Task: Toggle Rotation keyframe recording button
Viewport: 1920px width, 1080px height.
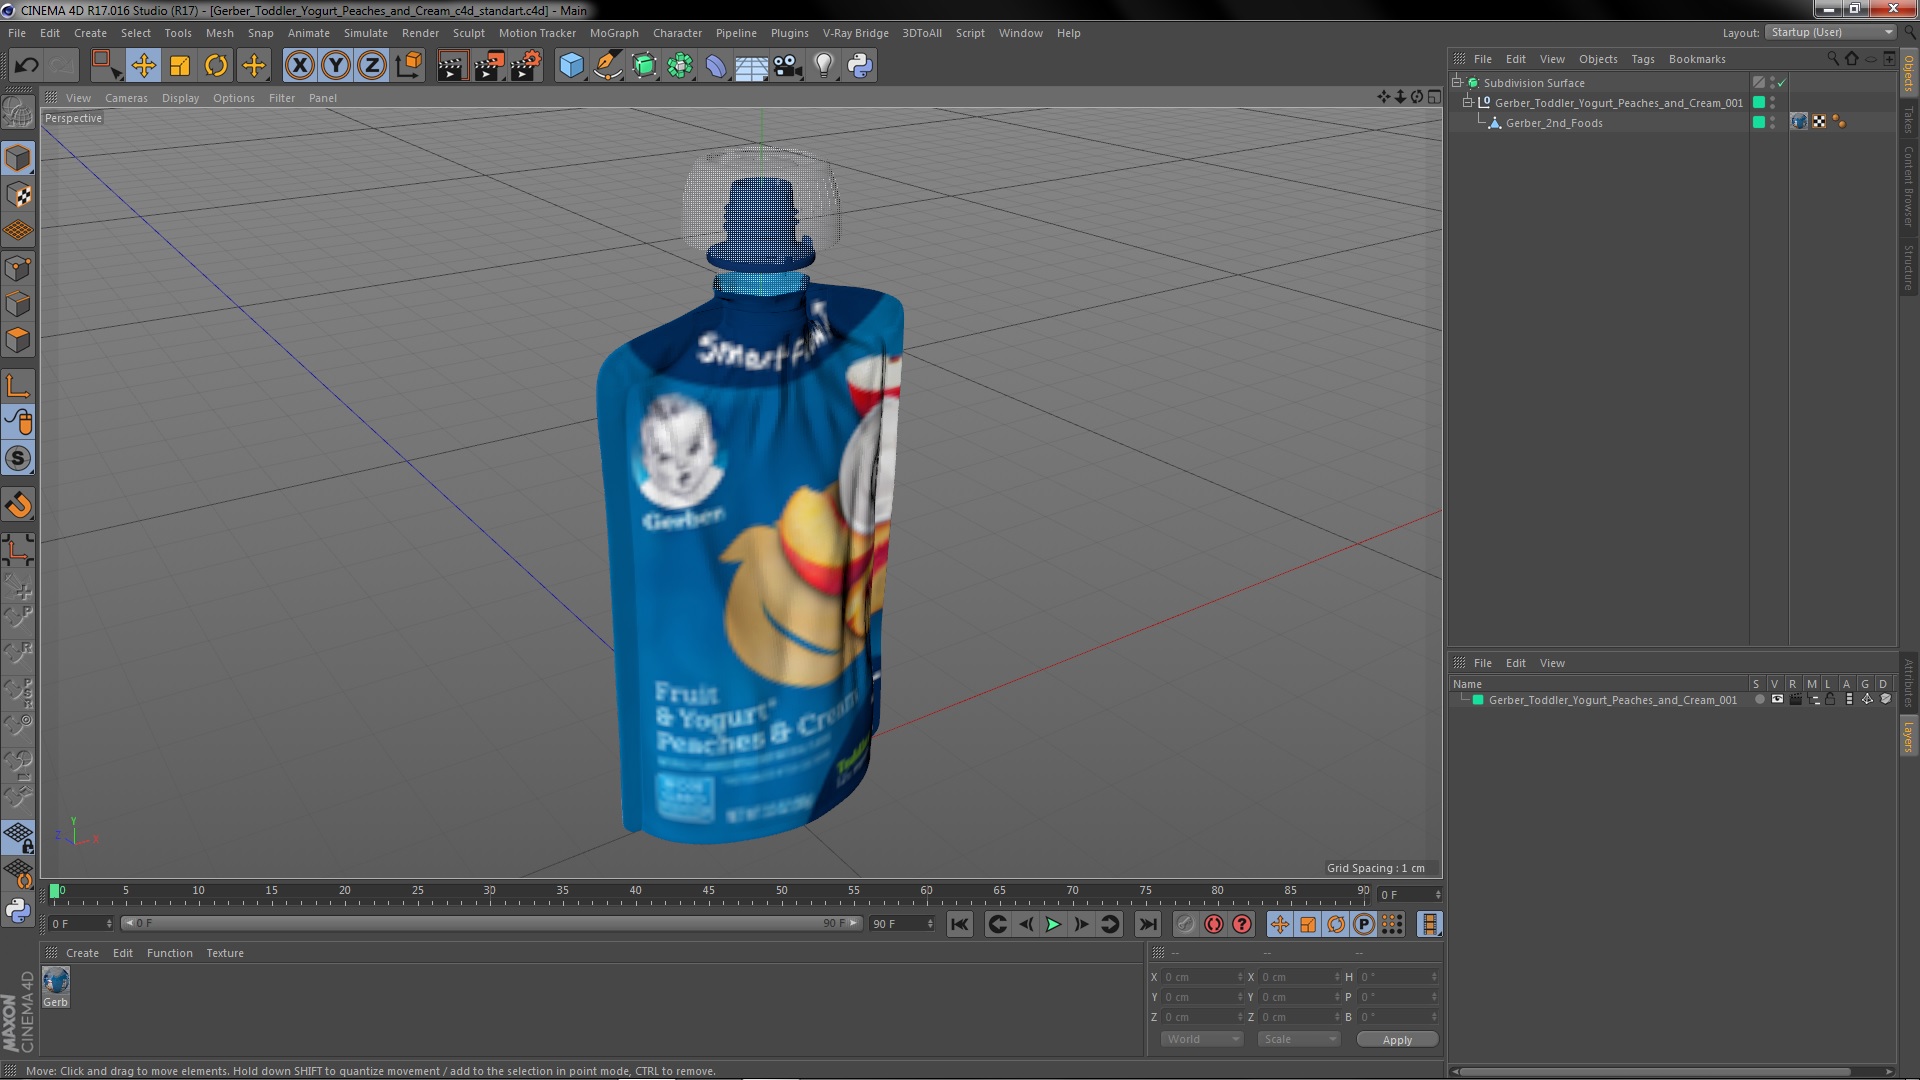Action: [x=1336, y=925]
